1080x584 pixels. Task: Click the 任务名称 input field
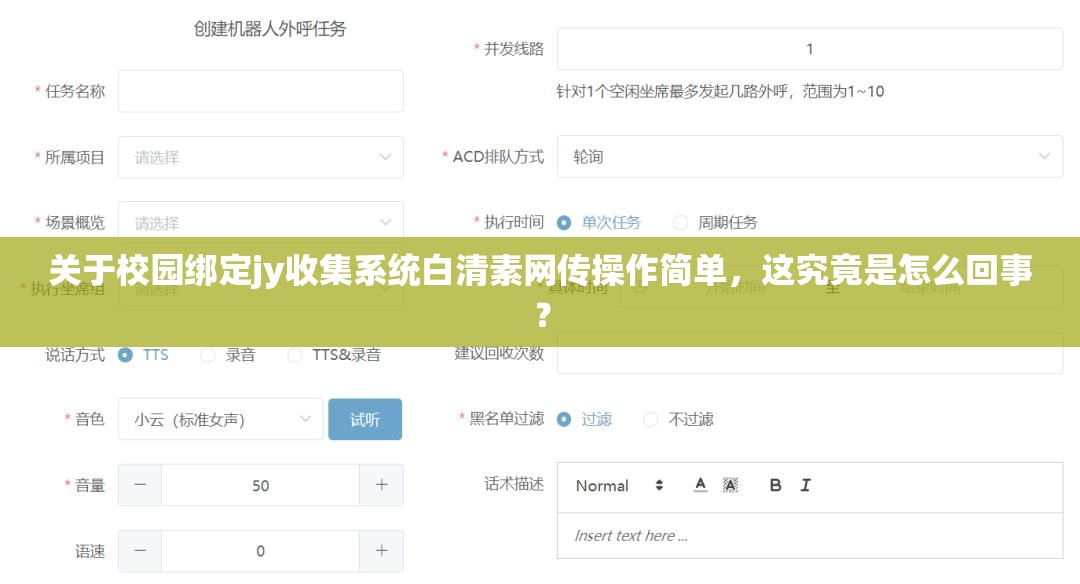click(260, 91)
